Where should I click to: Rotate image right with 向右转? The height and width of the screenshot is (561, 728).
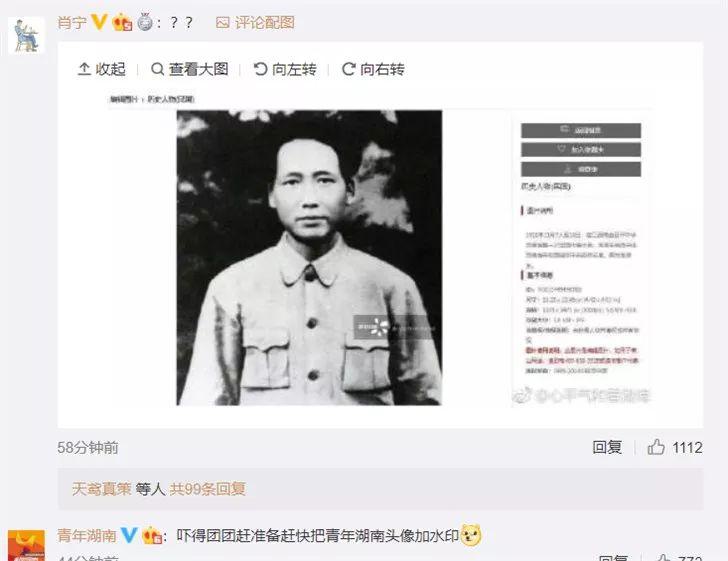click(373, 69)
